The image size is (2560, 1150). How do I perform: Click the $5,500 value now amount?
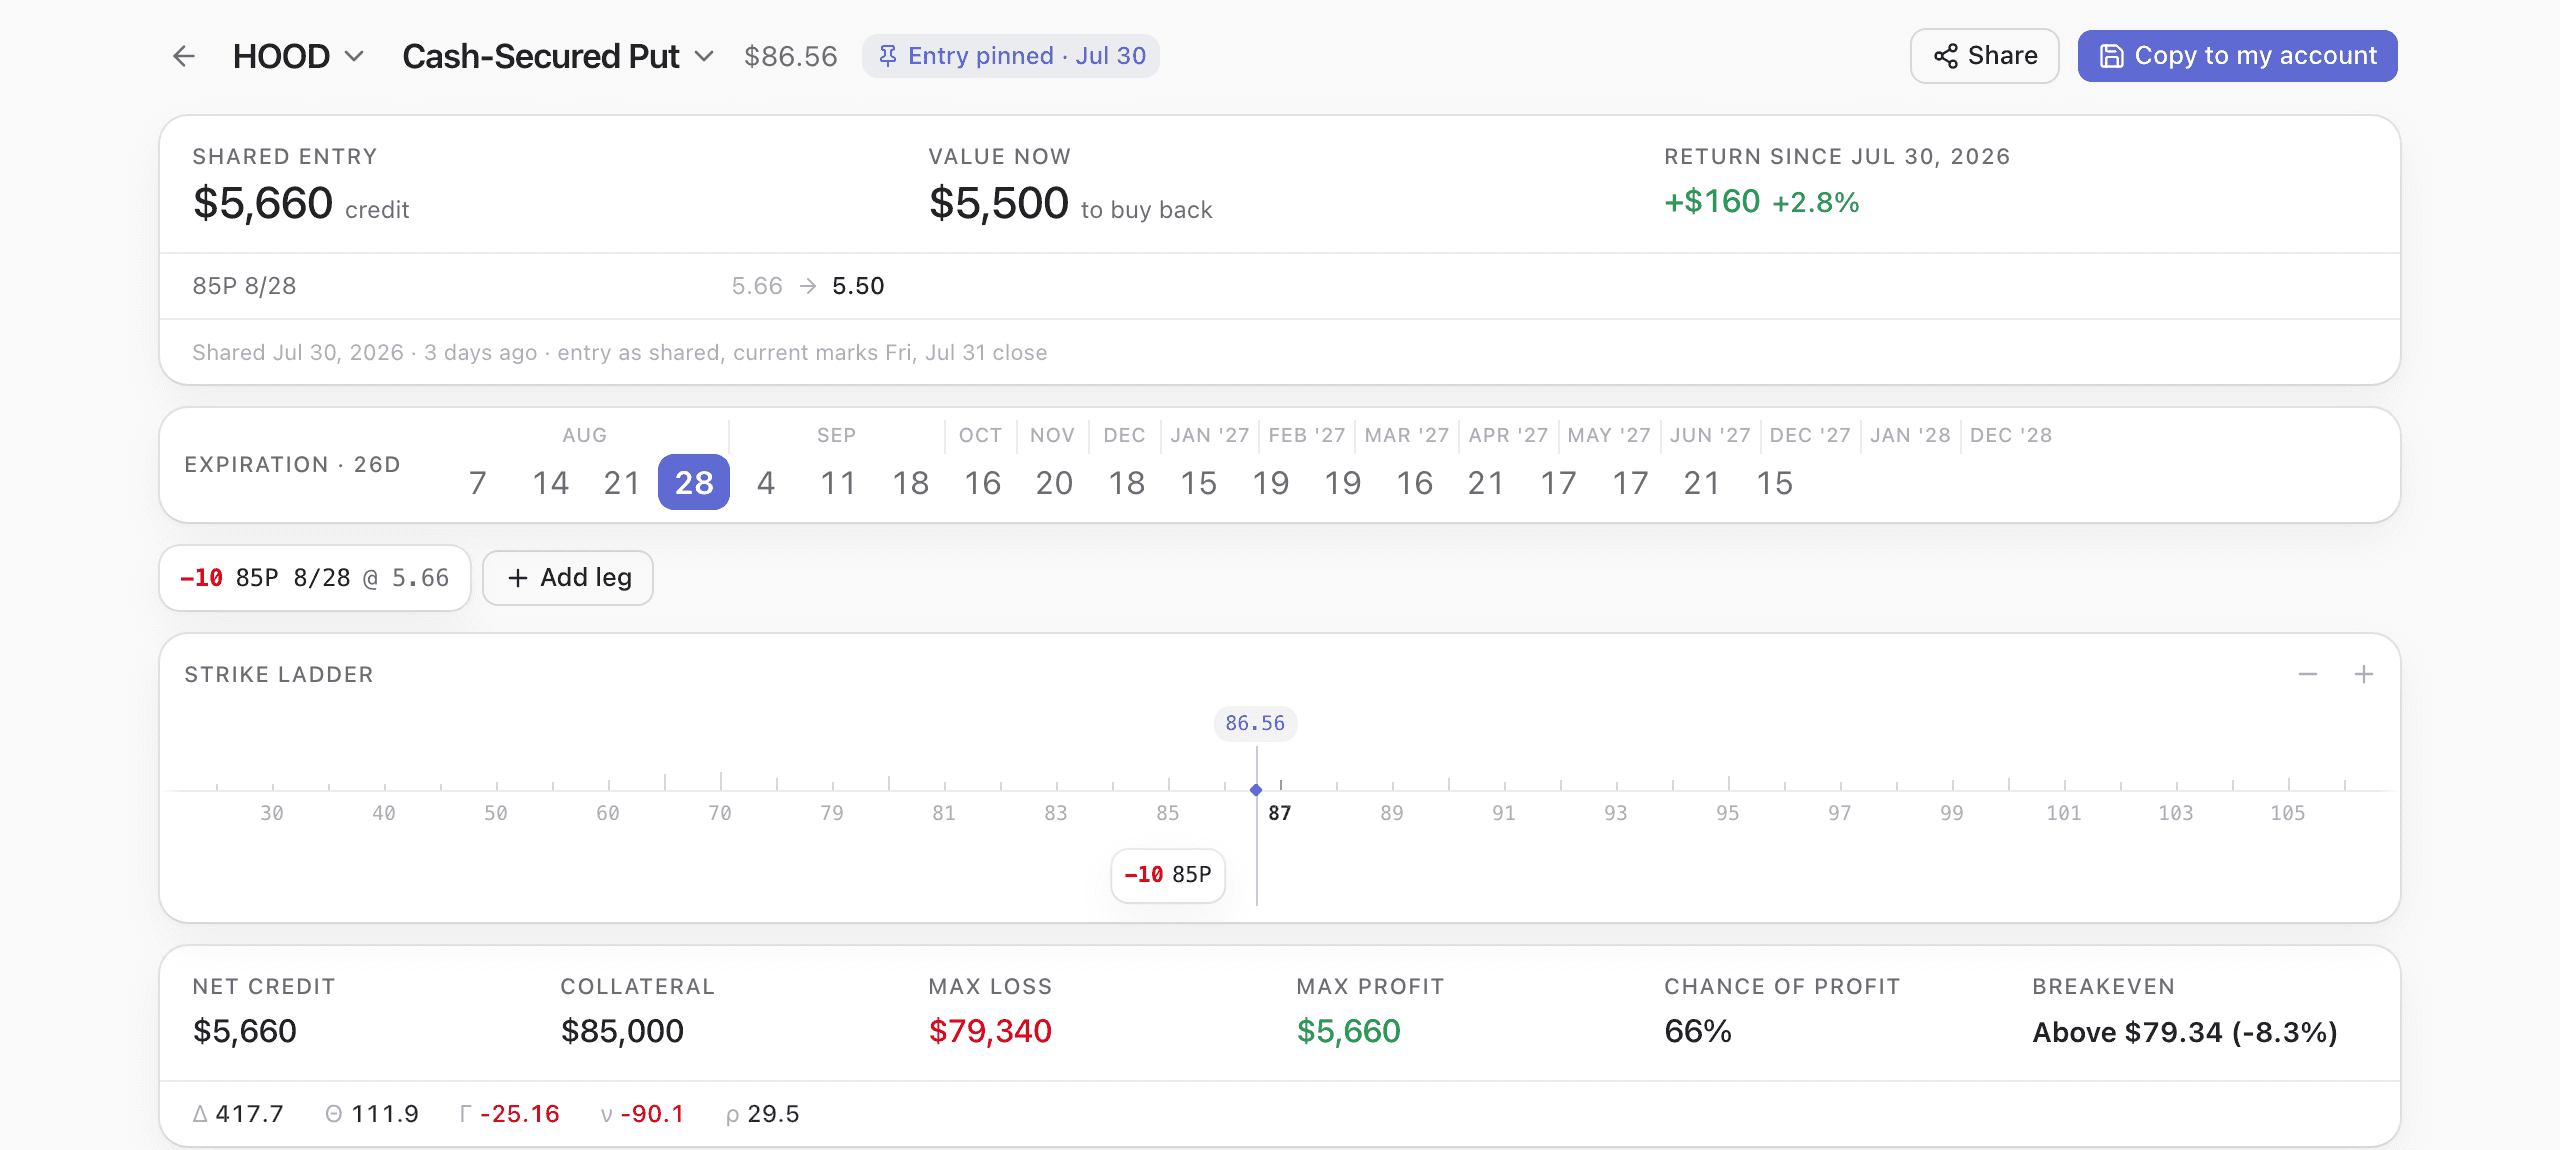click(999, 203)
